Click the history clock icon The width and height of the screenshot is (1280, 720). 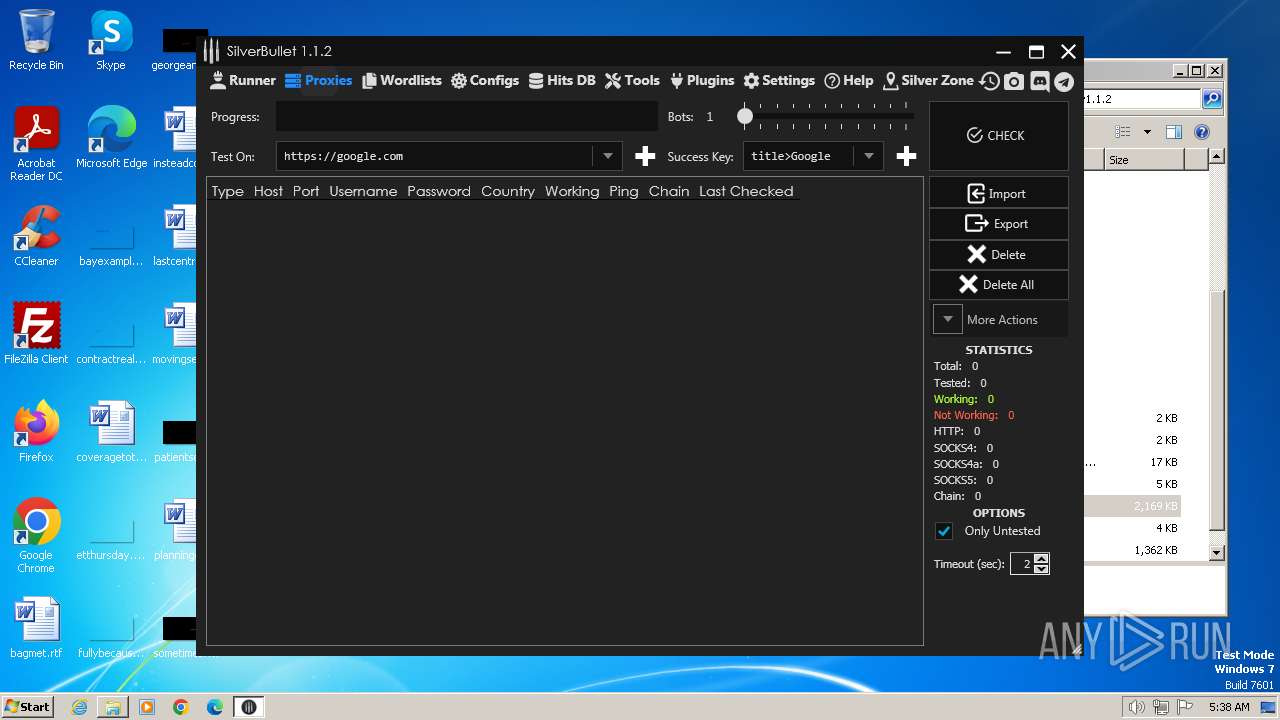click(990, 82)
